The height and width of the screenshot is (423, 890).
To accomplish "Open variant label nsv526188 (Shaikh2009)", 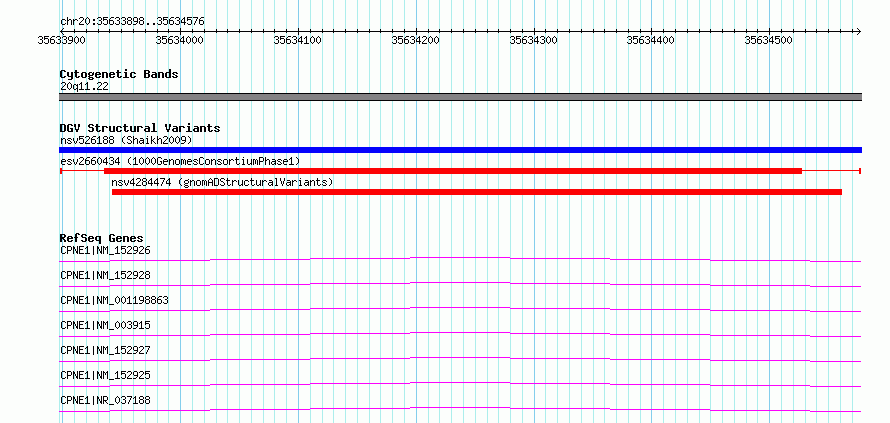I will [x=126, y=140].
